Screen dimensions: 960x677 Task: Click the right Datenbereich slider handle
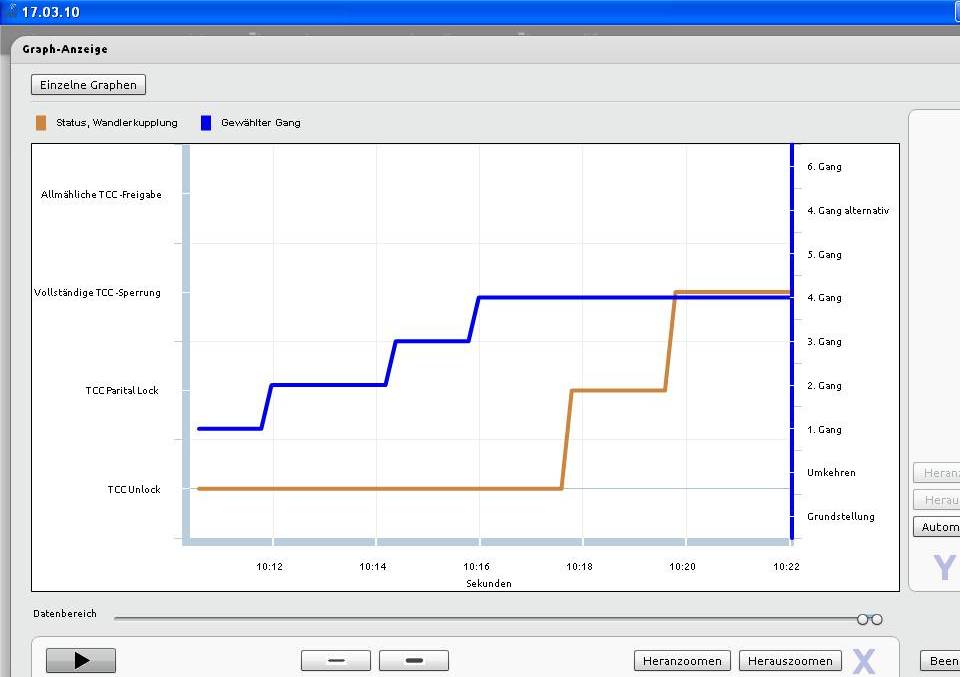877,619
